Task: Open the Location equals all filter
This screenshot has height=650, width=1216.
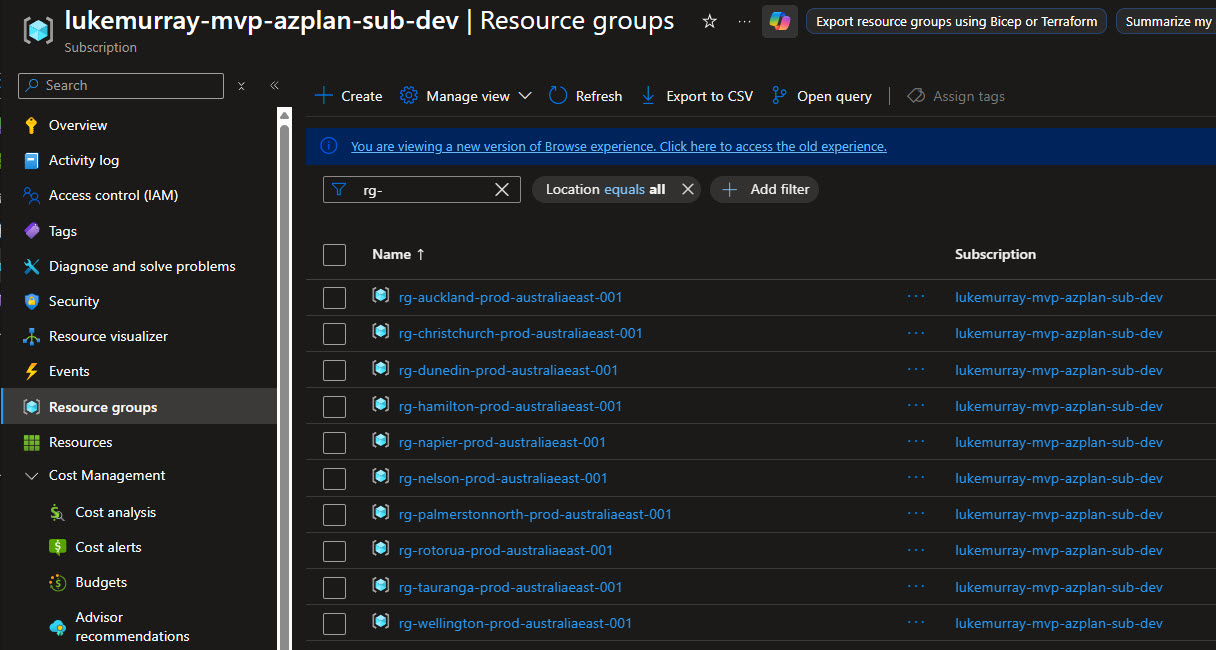Action: 600,189
